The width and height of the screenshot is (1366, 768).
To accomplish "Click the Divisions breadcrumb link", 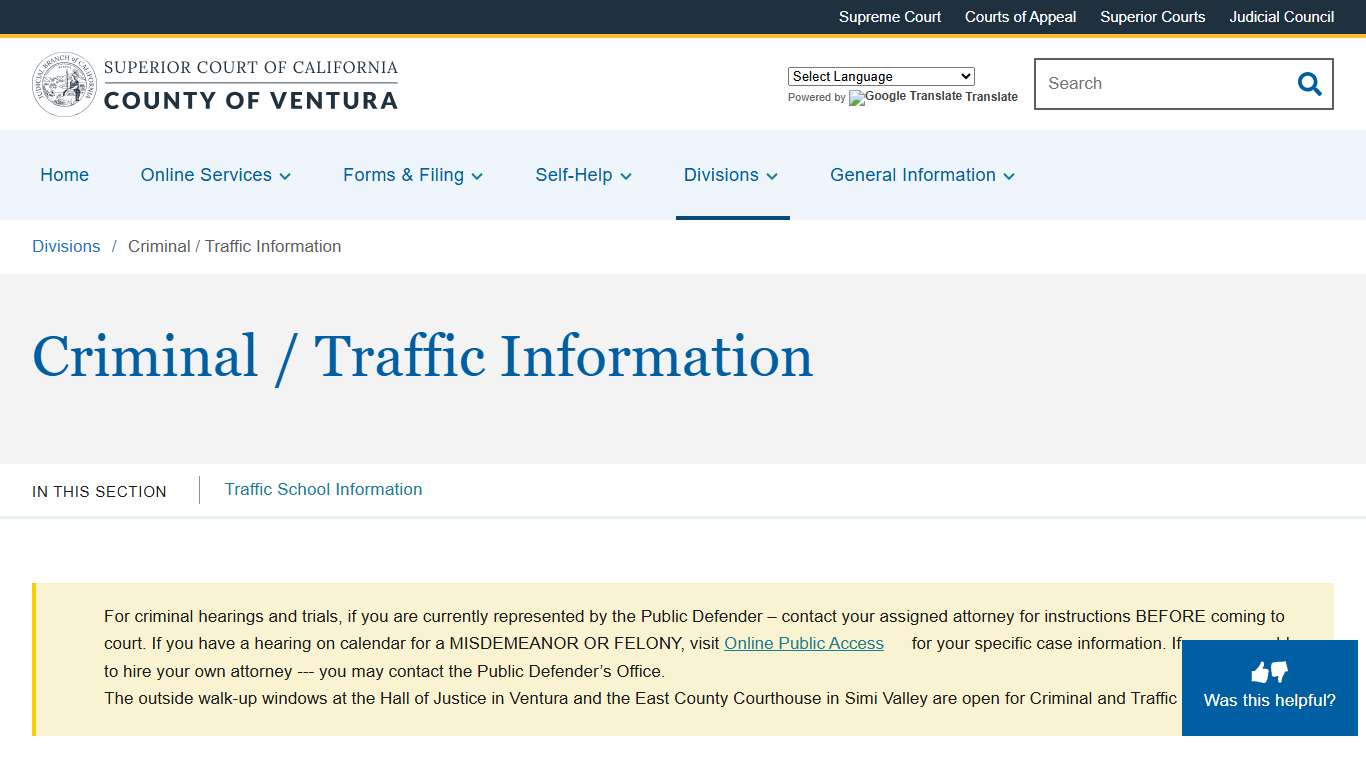I will (66, 246).
